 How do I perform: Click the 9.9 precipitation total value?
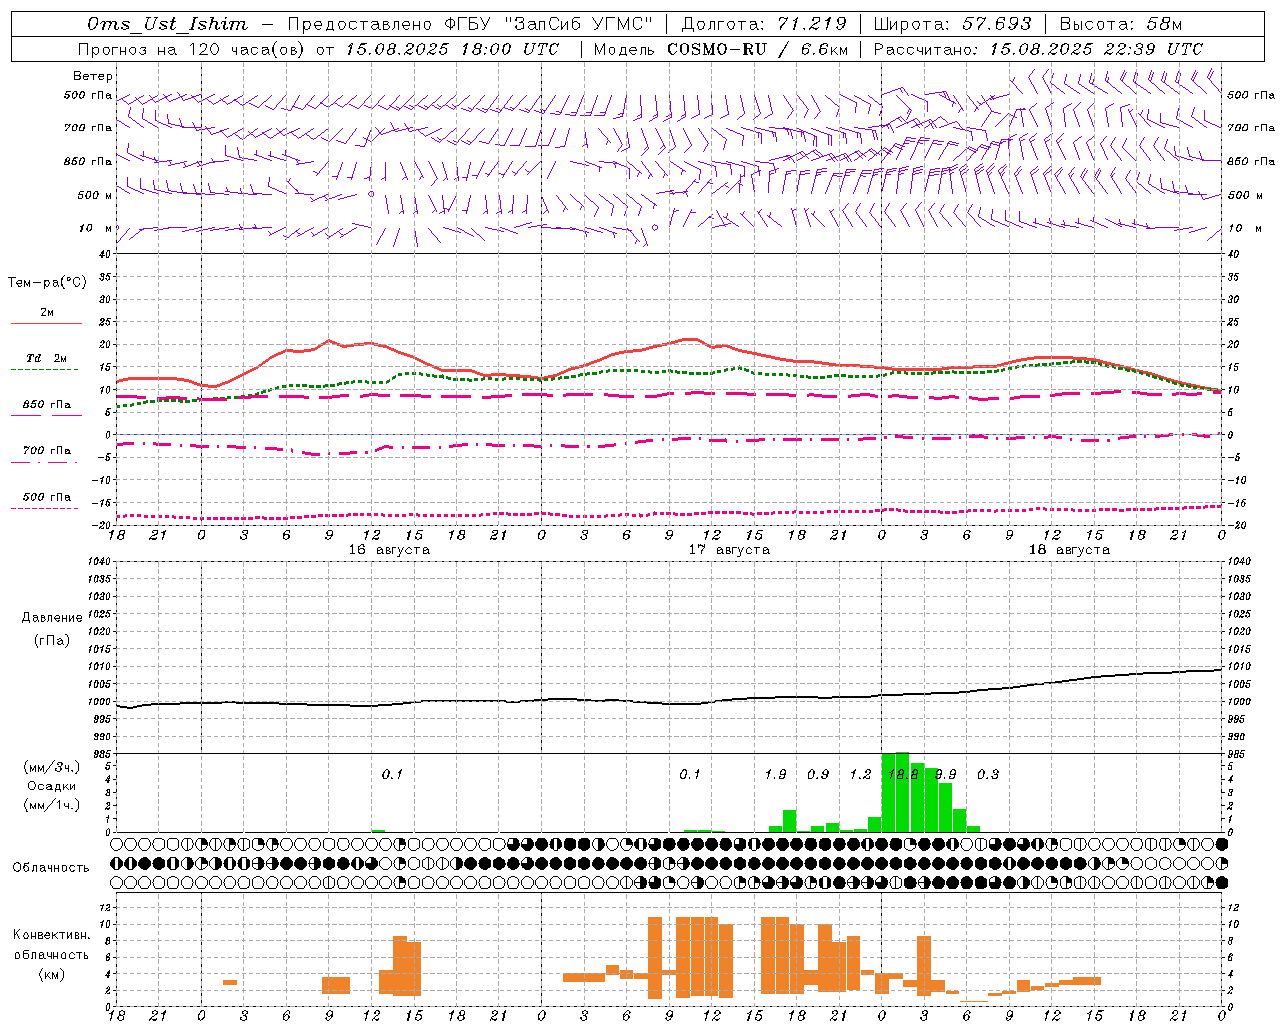click(945, 775)
